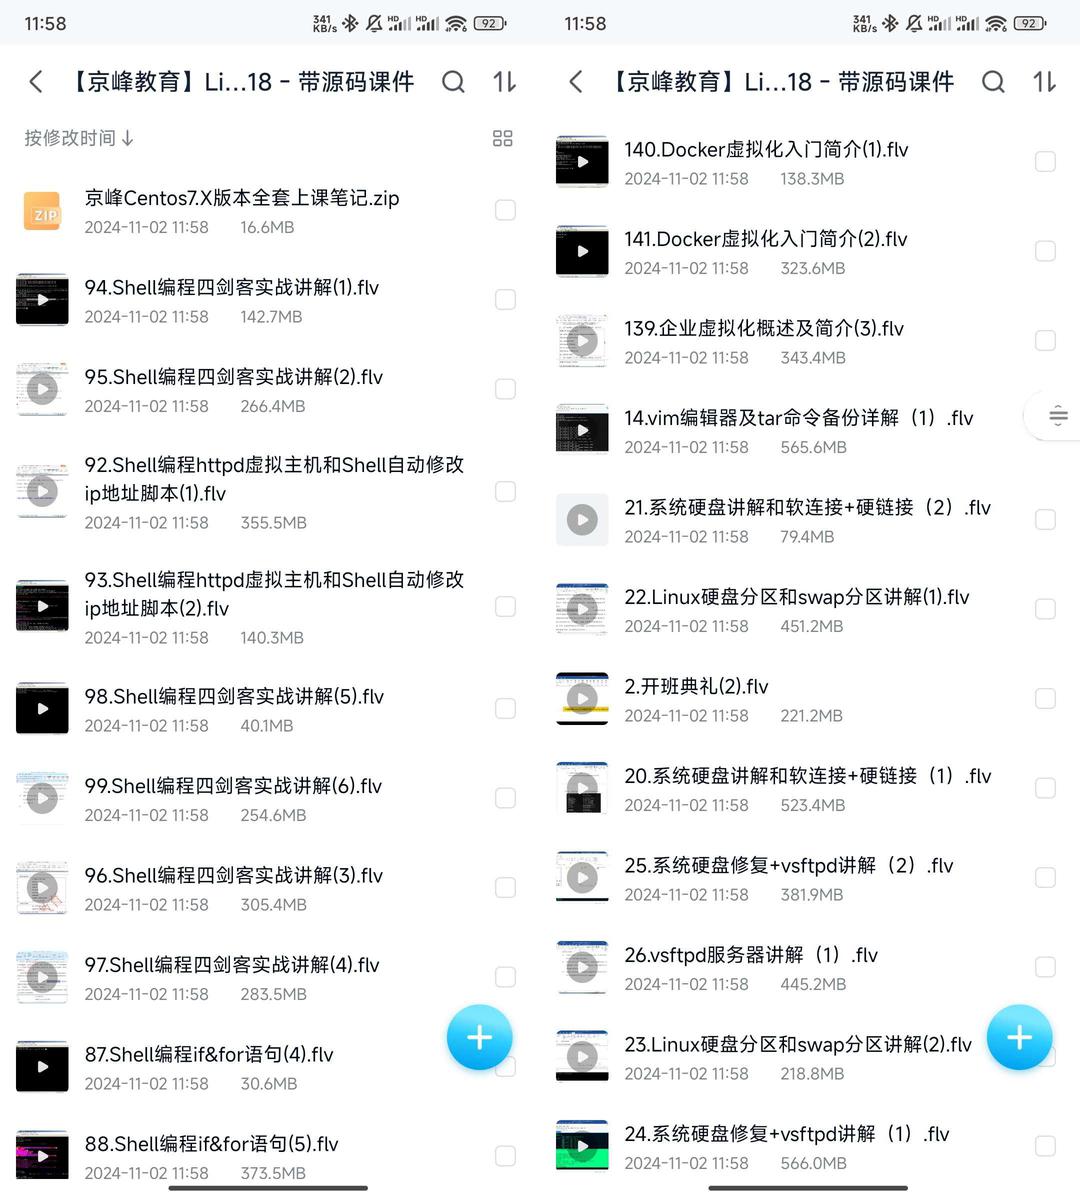Tick checkbox next to 2.开班典礼(2).flv
Viewport: 1080px width, 1200px height.
pos(1045,698)
